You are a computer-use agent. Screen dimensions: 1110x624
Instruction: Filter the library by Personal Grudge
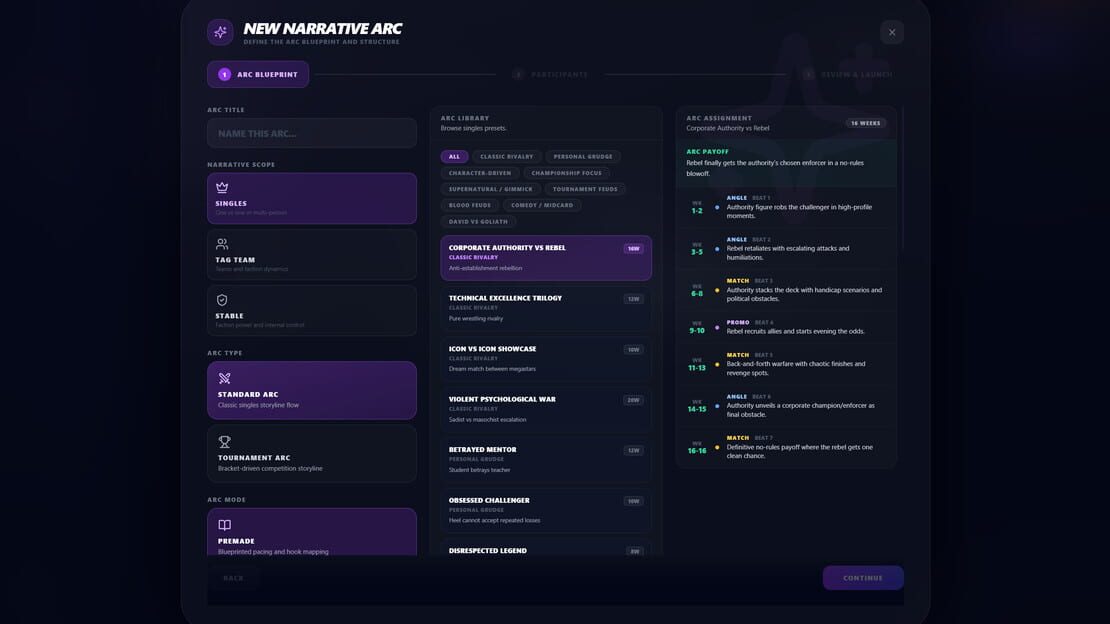(583, 157)
